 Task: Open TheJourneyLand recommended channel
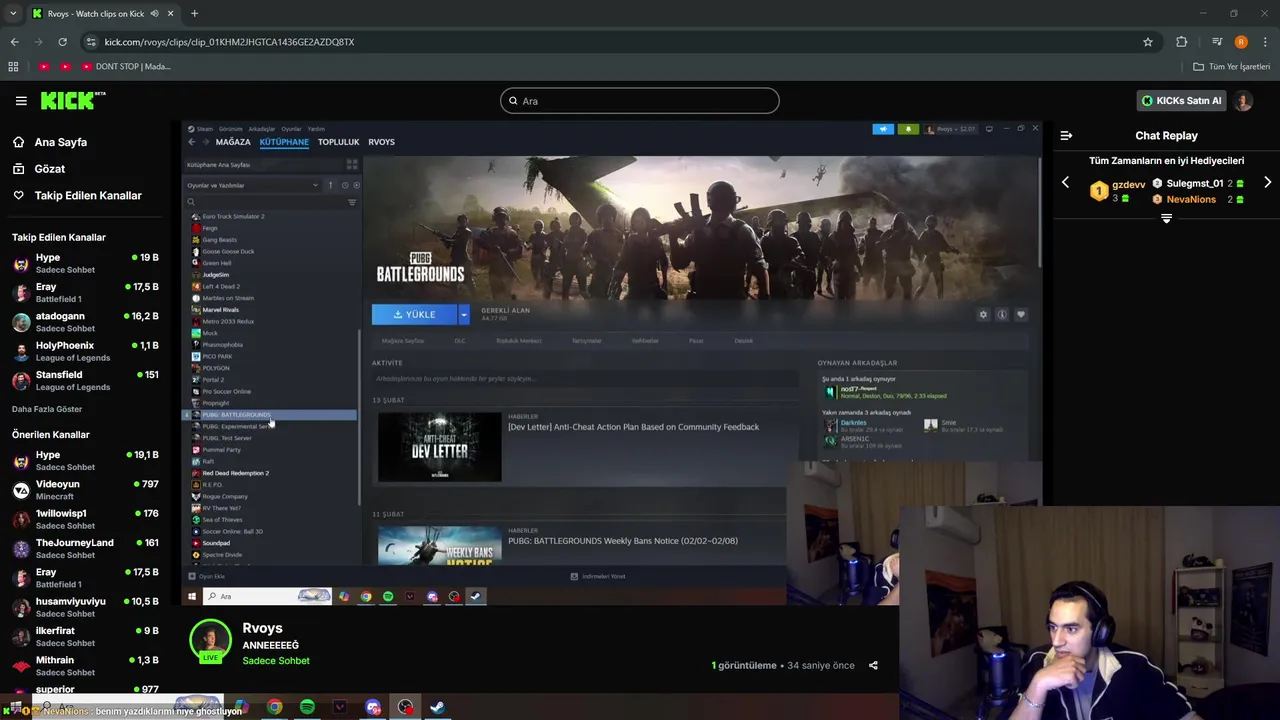[85, 549]
